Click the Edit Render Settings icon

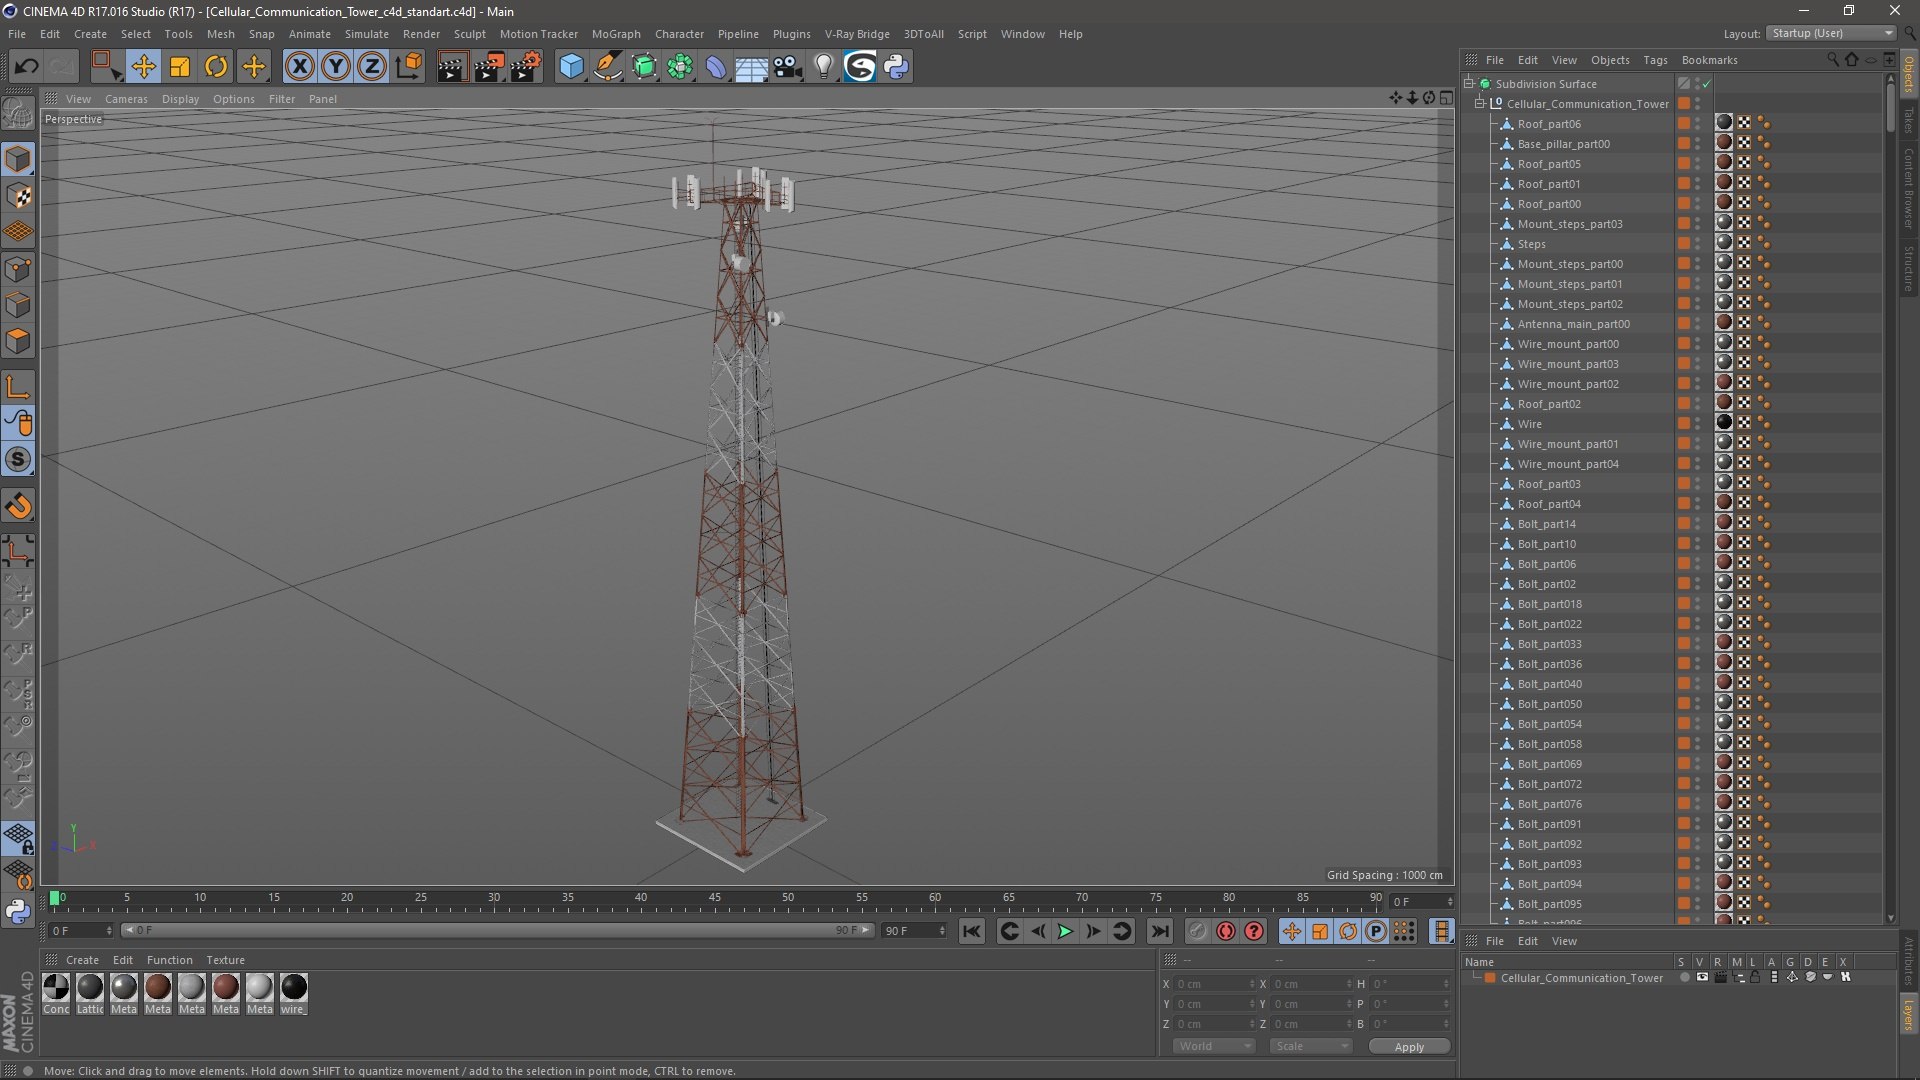[526, 67]
